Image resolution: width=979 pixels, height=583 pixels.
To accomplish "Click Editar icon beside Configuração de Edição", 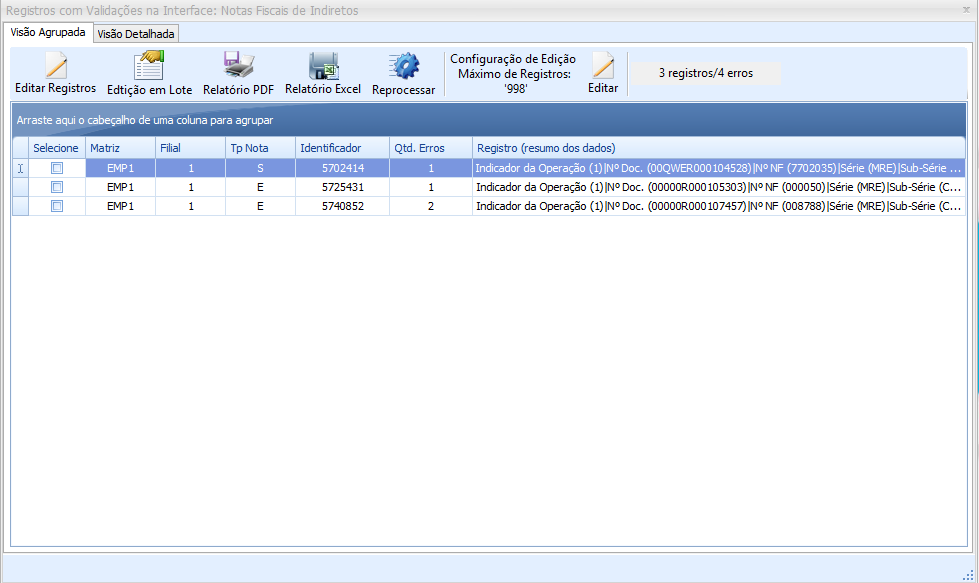I will click(x=603, y=67).
